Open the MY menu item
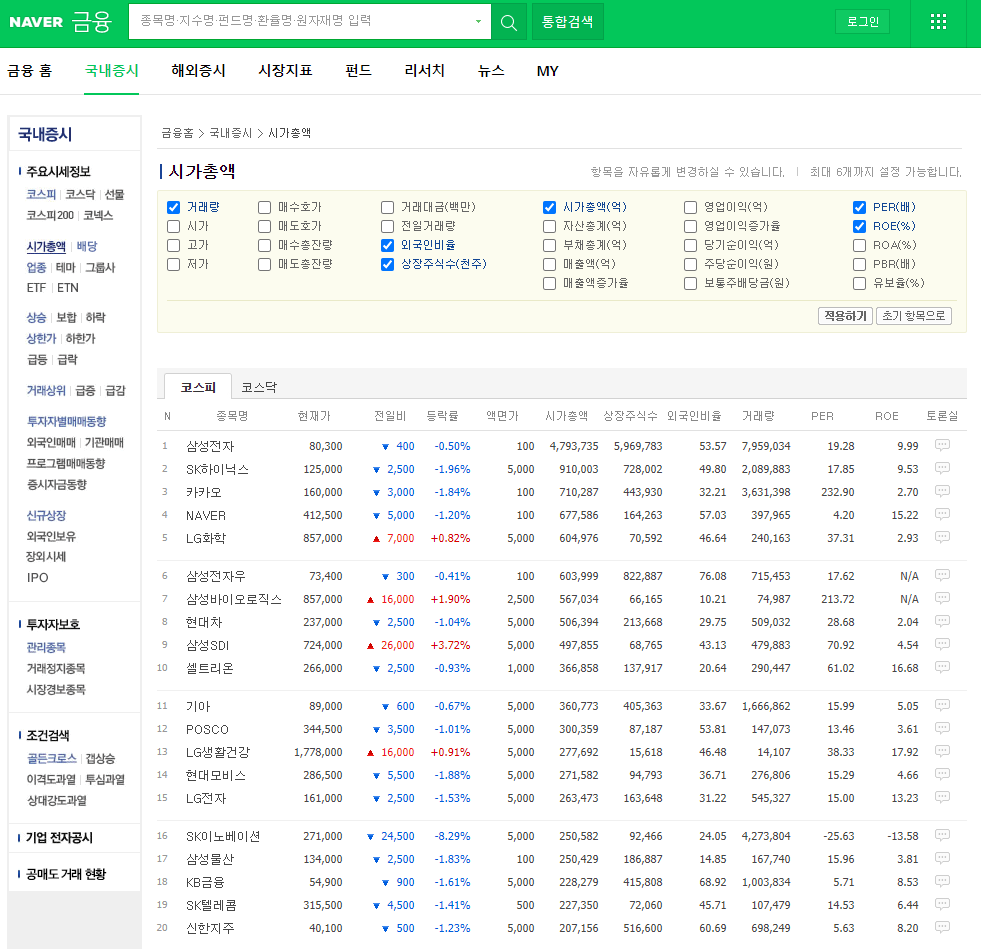This screenshot has width=981, height=949. tap(547, 71)
